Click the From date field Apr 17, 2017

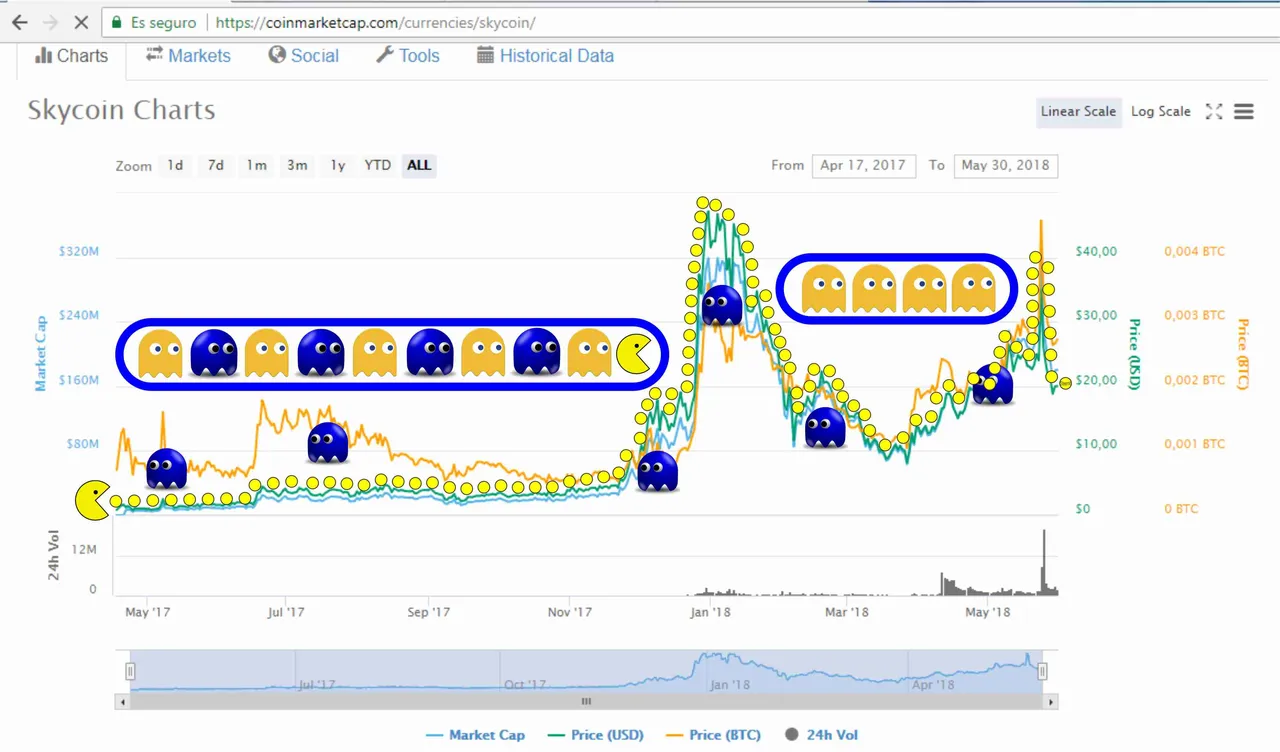click(864, 165)
